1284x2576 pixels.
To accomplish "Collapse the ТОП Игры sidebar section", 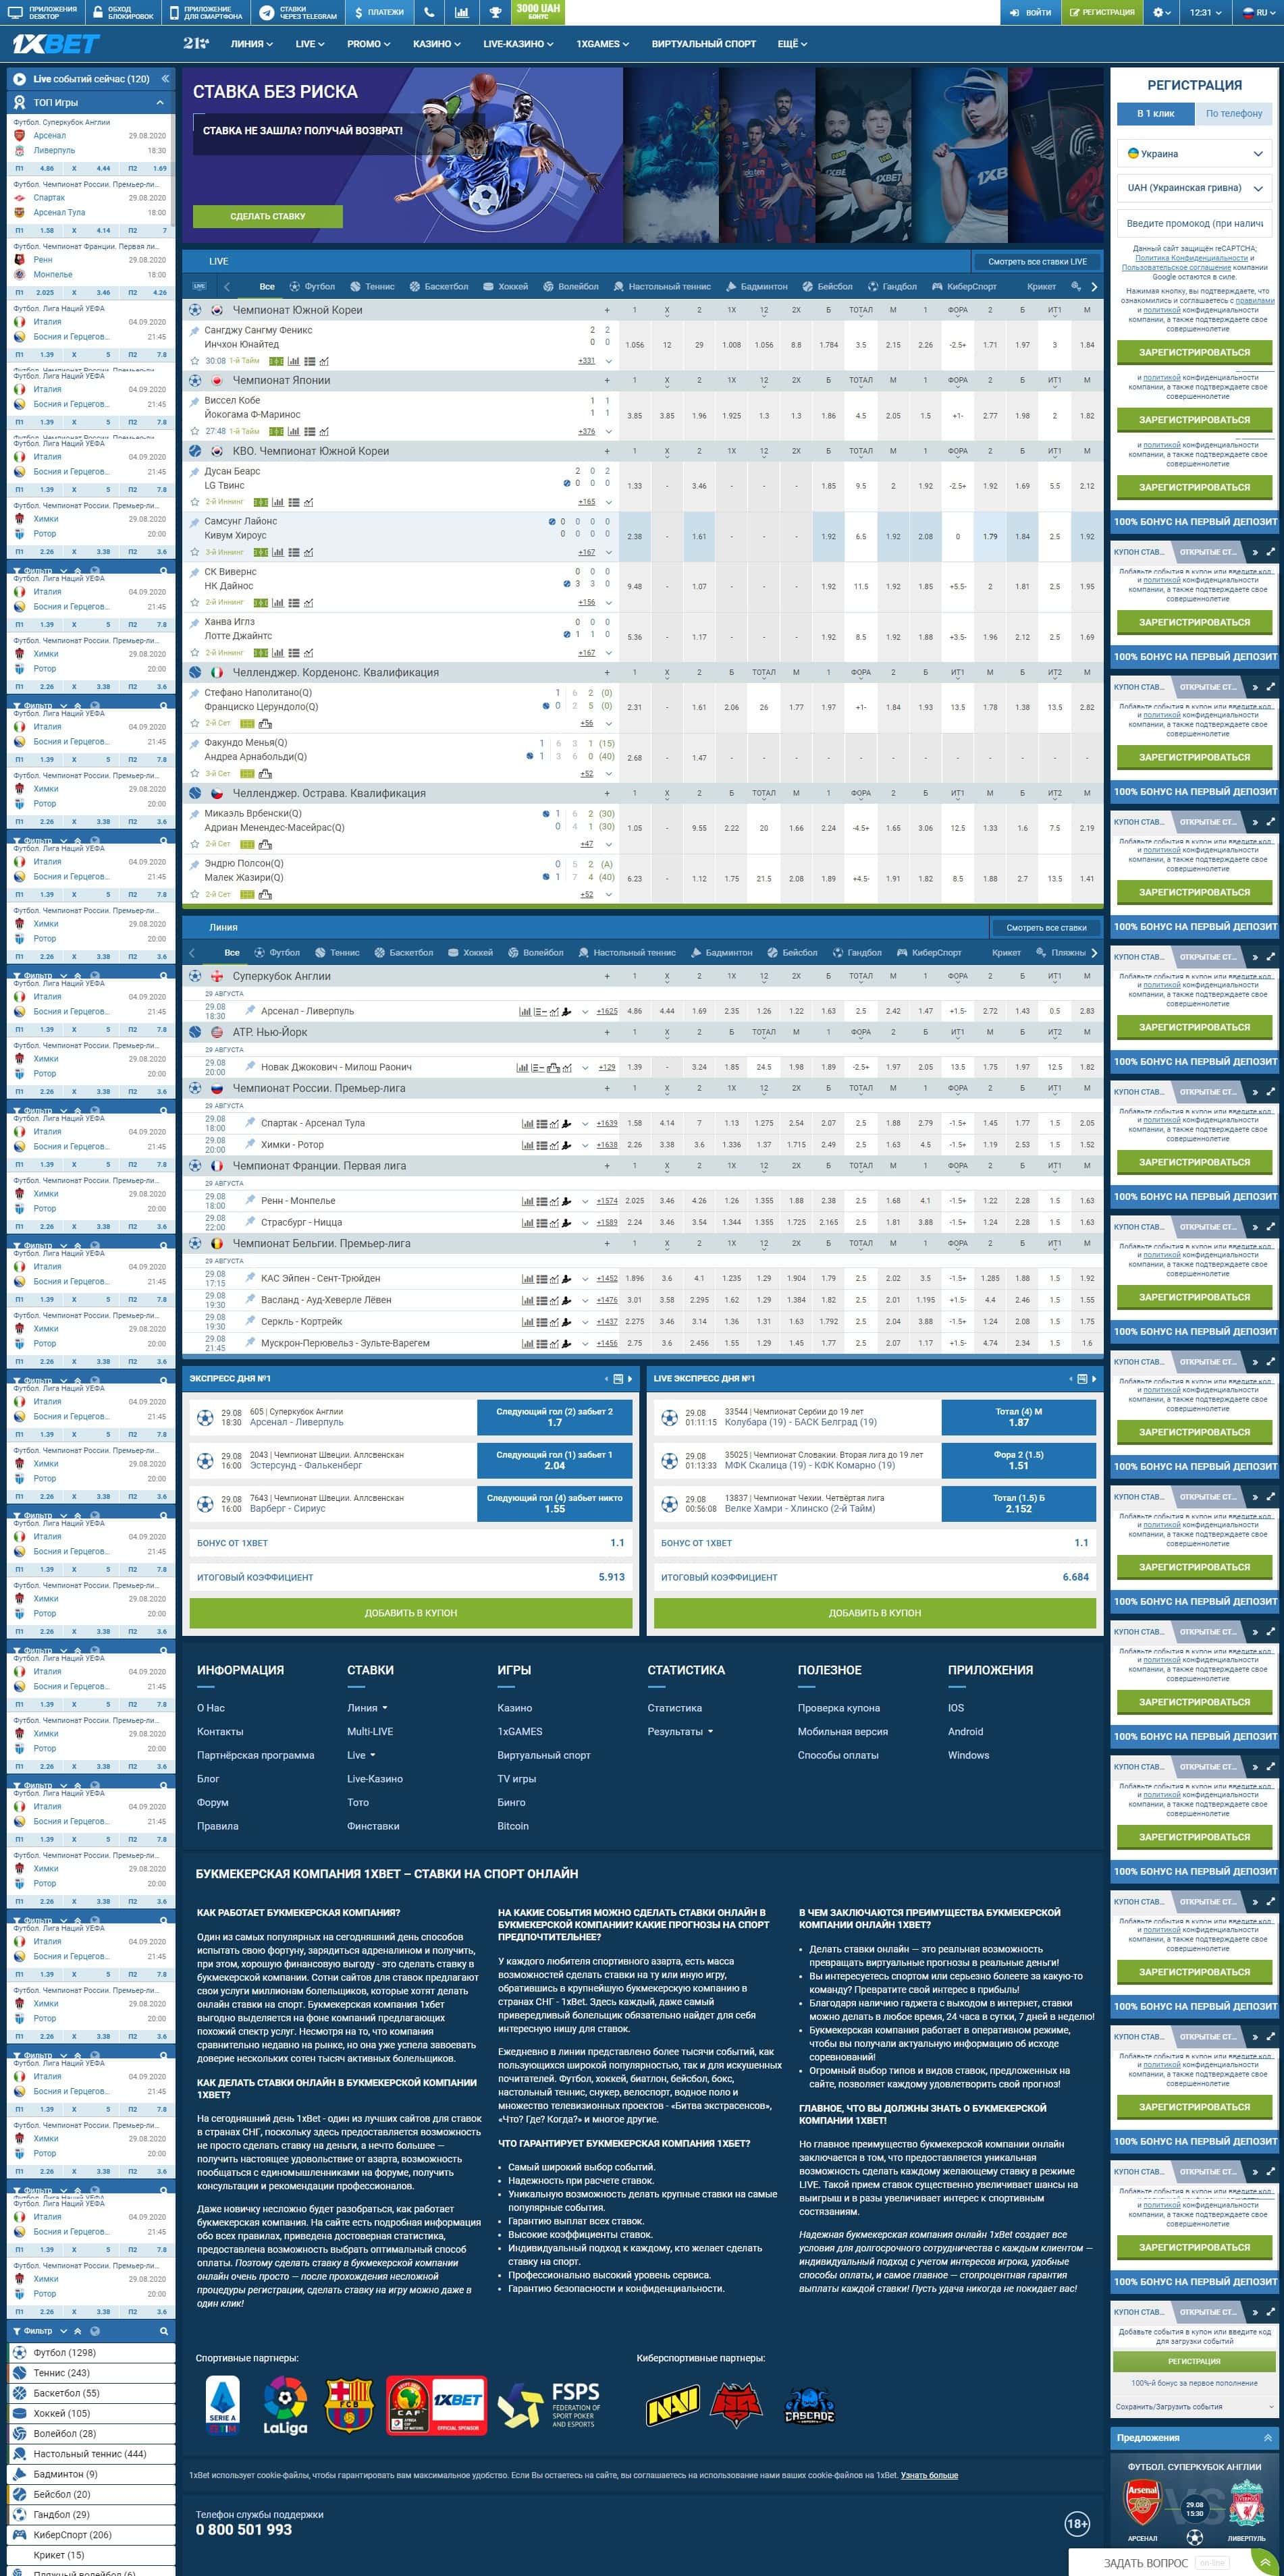I will coord(160,103).
